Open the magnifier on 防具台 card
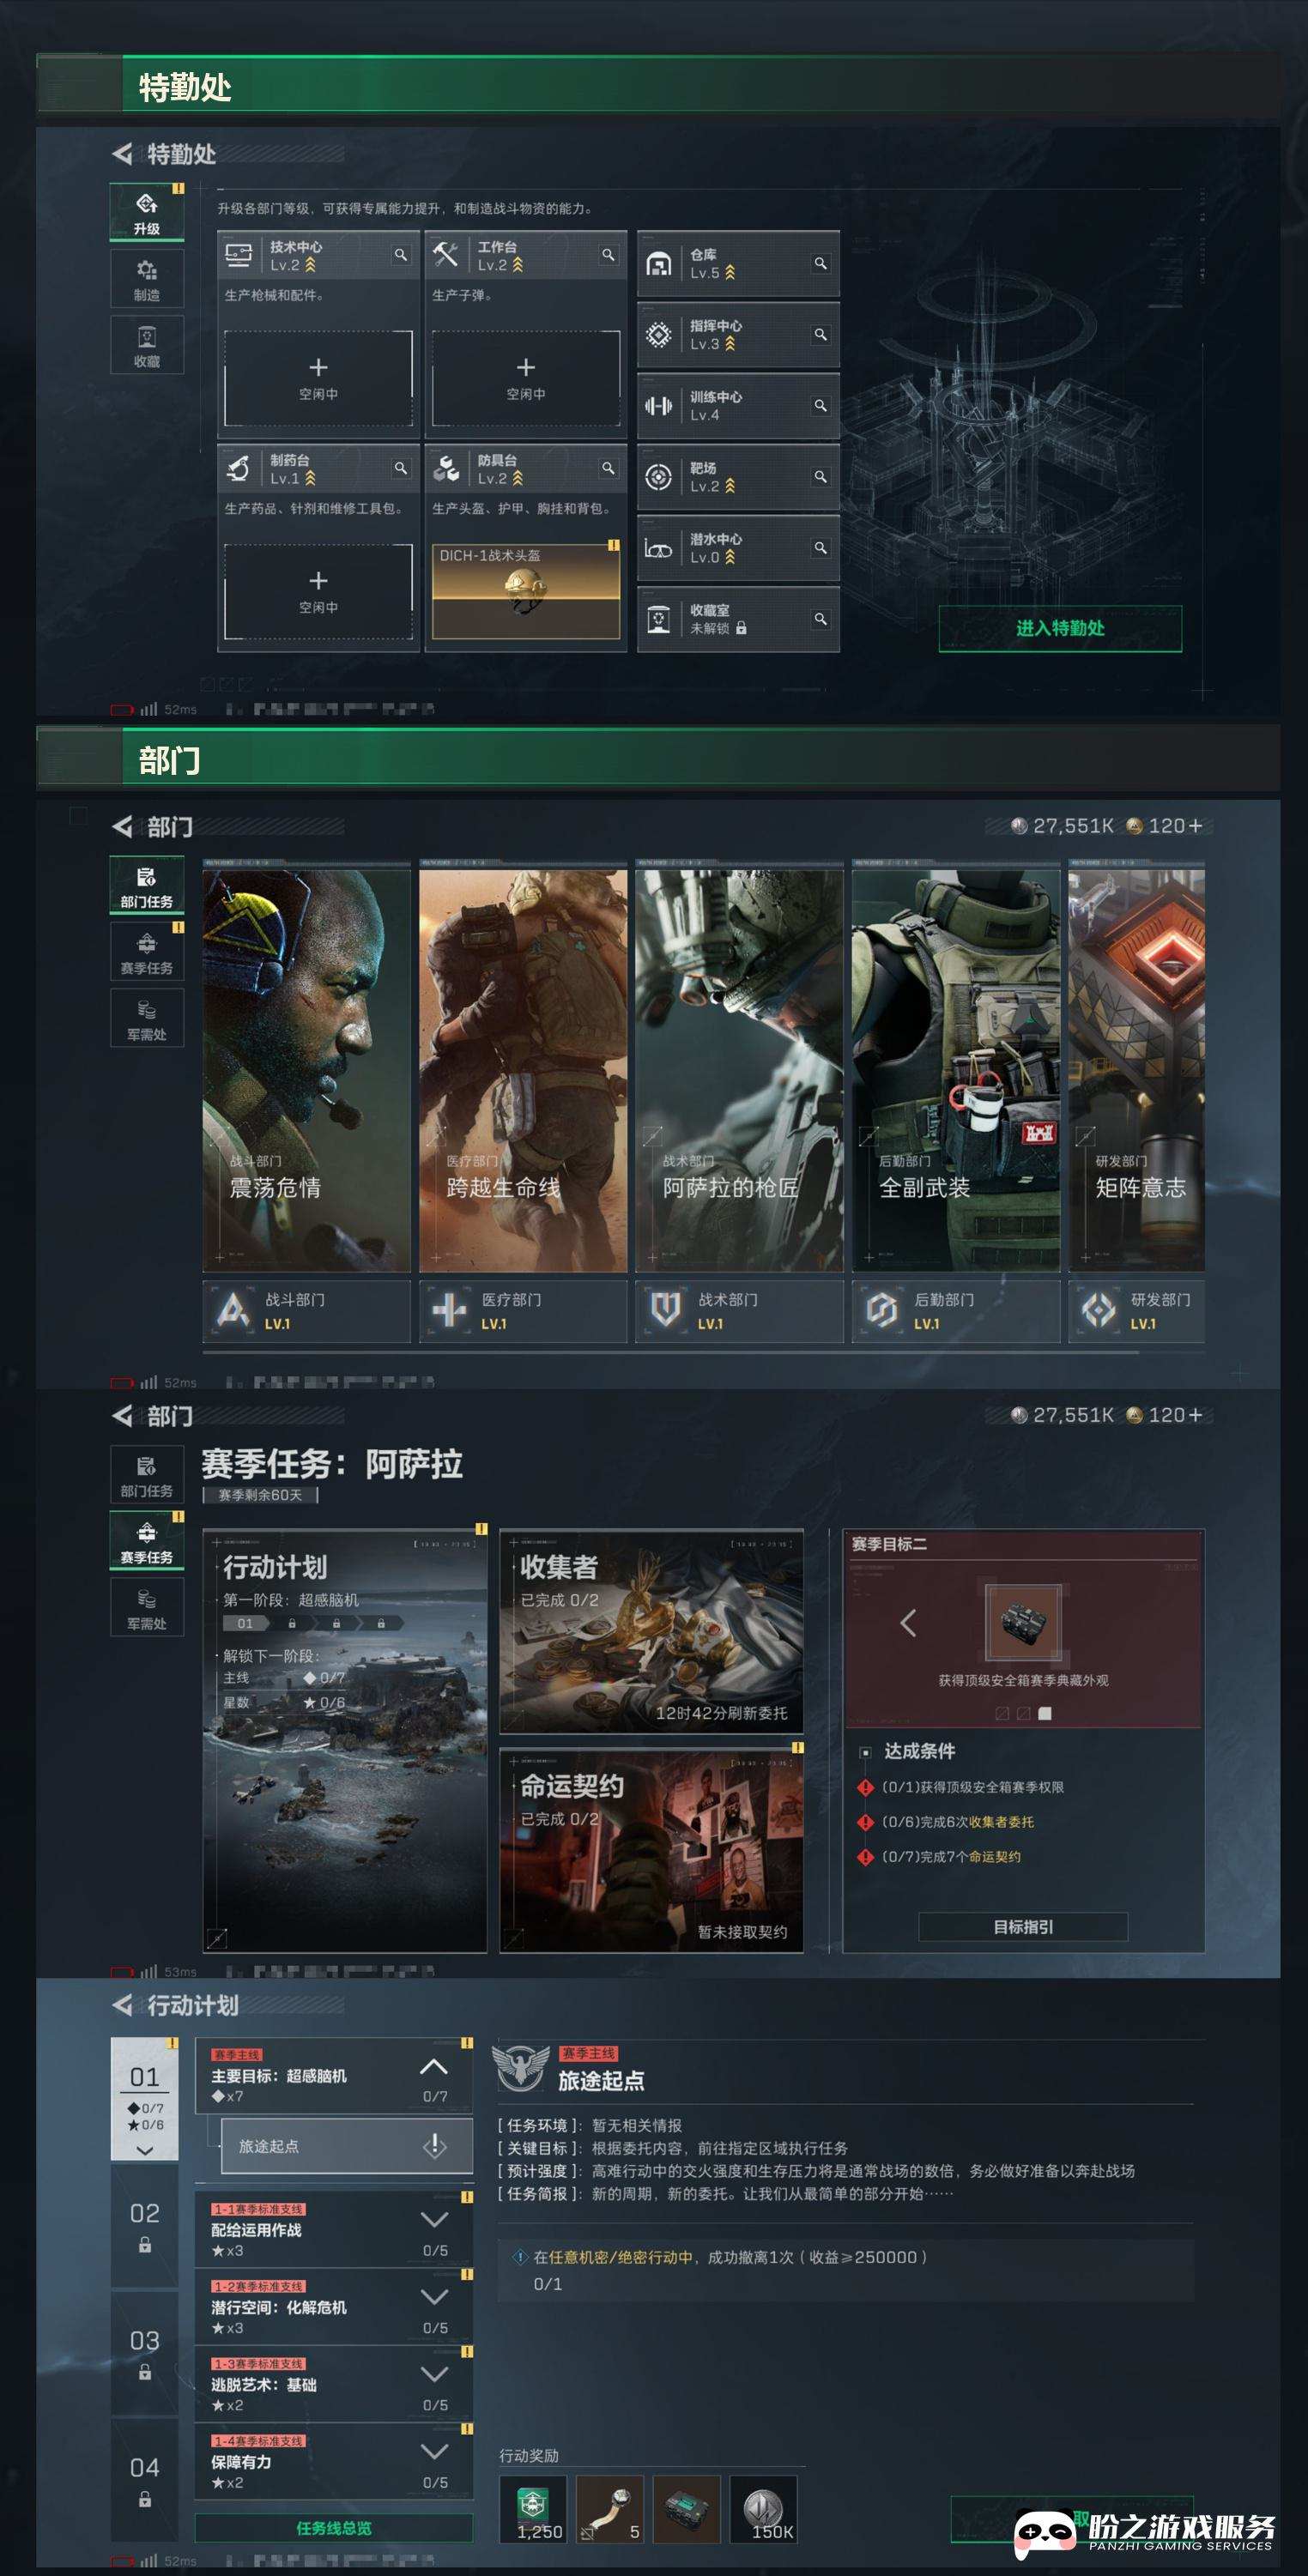This screenshot has height=2576, width=1308. pyautogui.click(x=608, y=468)
